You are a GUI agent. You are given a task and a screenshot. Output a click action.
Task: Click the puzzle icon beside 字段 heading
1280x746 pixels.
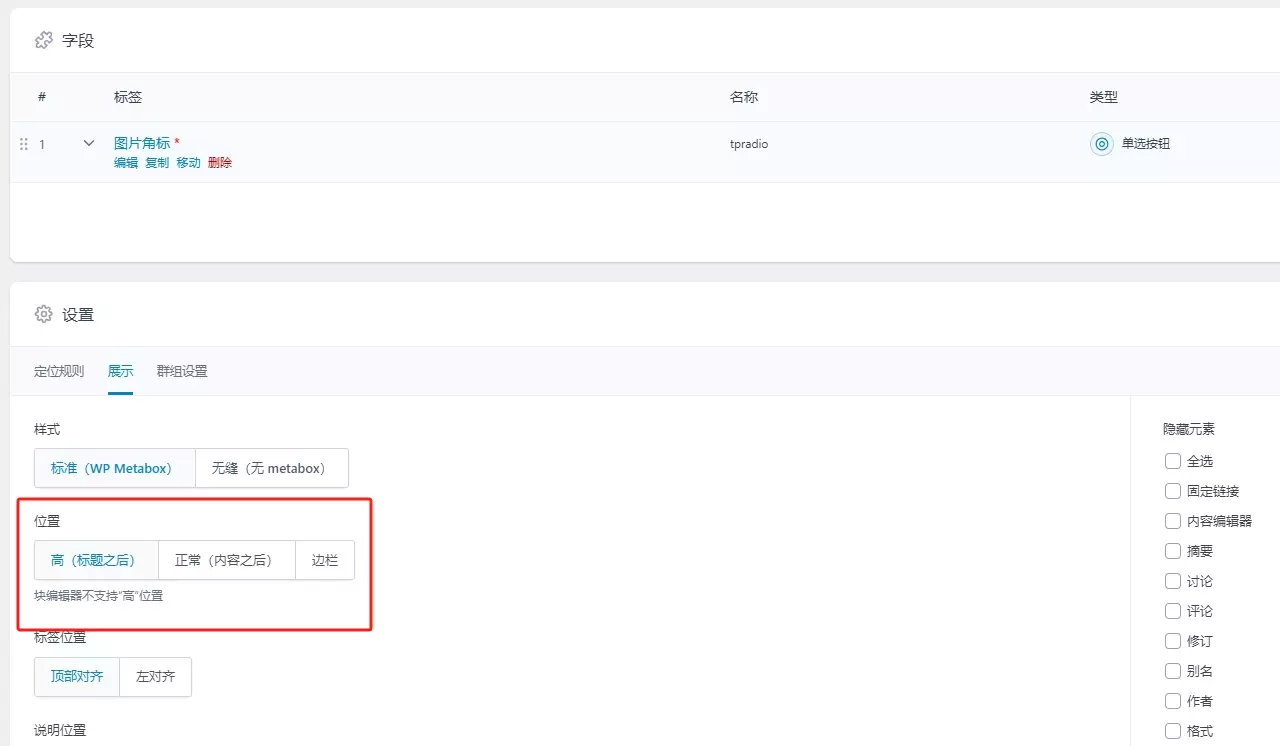click(x=43, y=40)
